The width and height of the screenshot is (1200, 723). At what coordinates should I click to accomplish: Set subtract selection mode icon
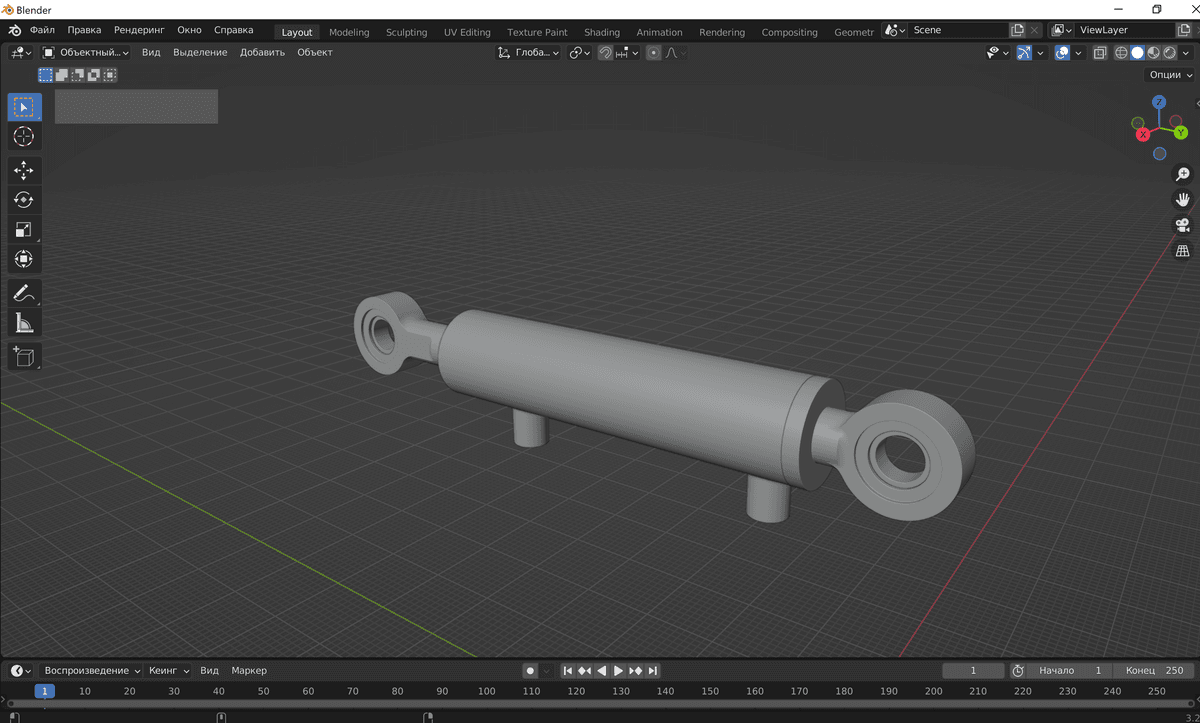[78, 74]
